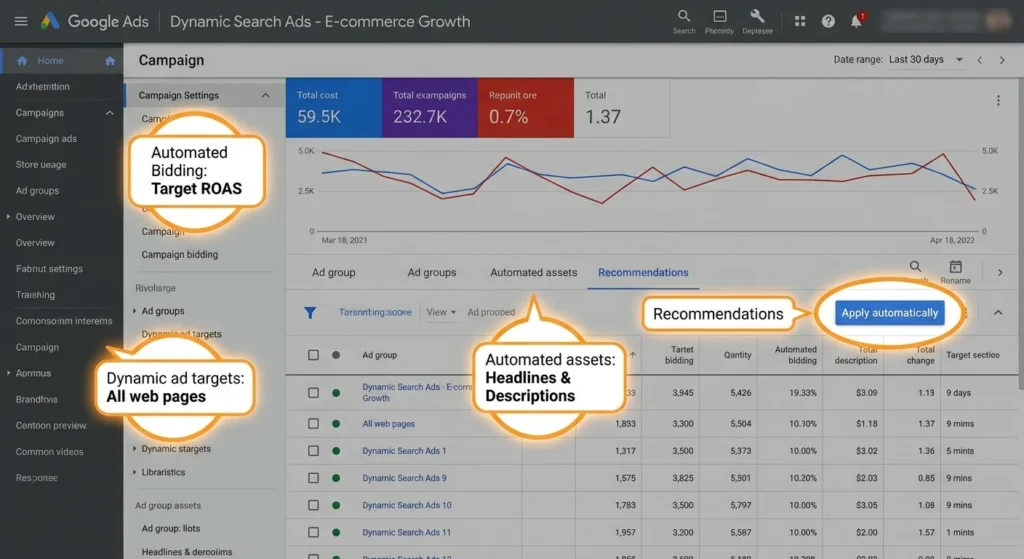The height and width of the screenshot is (559, 1024).
Task: Click green status dot for Dynamic Search Ads 9
Action: click(x=336, y=478)
